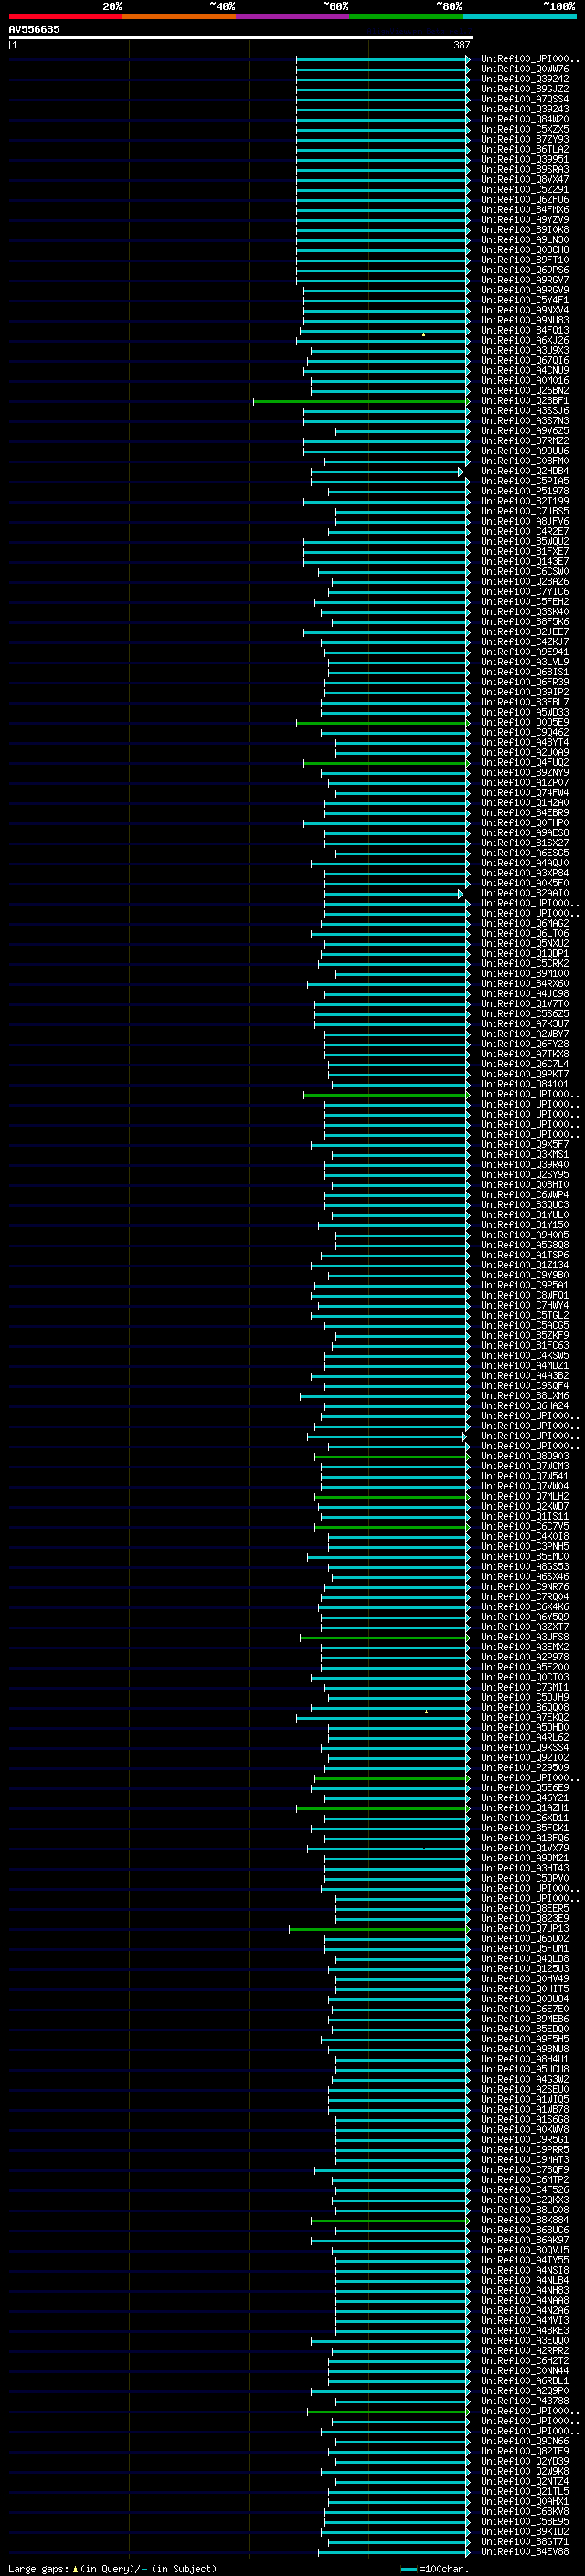Click the red ~20% identity legend segment
This screenshot has width=585, height=2576.
[65, 16]
